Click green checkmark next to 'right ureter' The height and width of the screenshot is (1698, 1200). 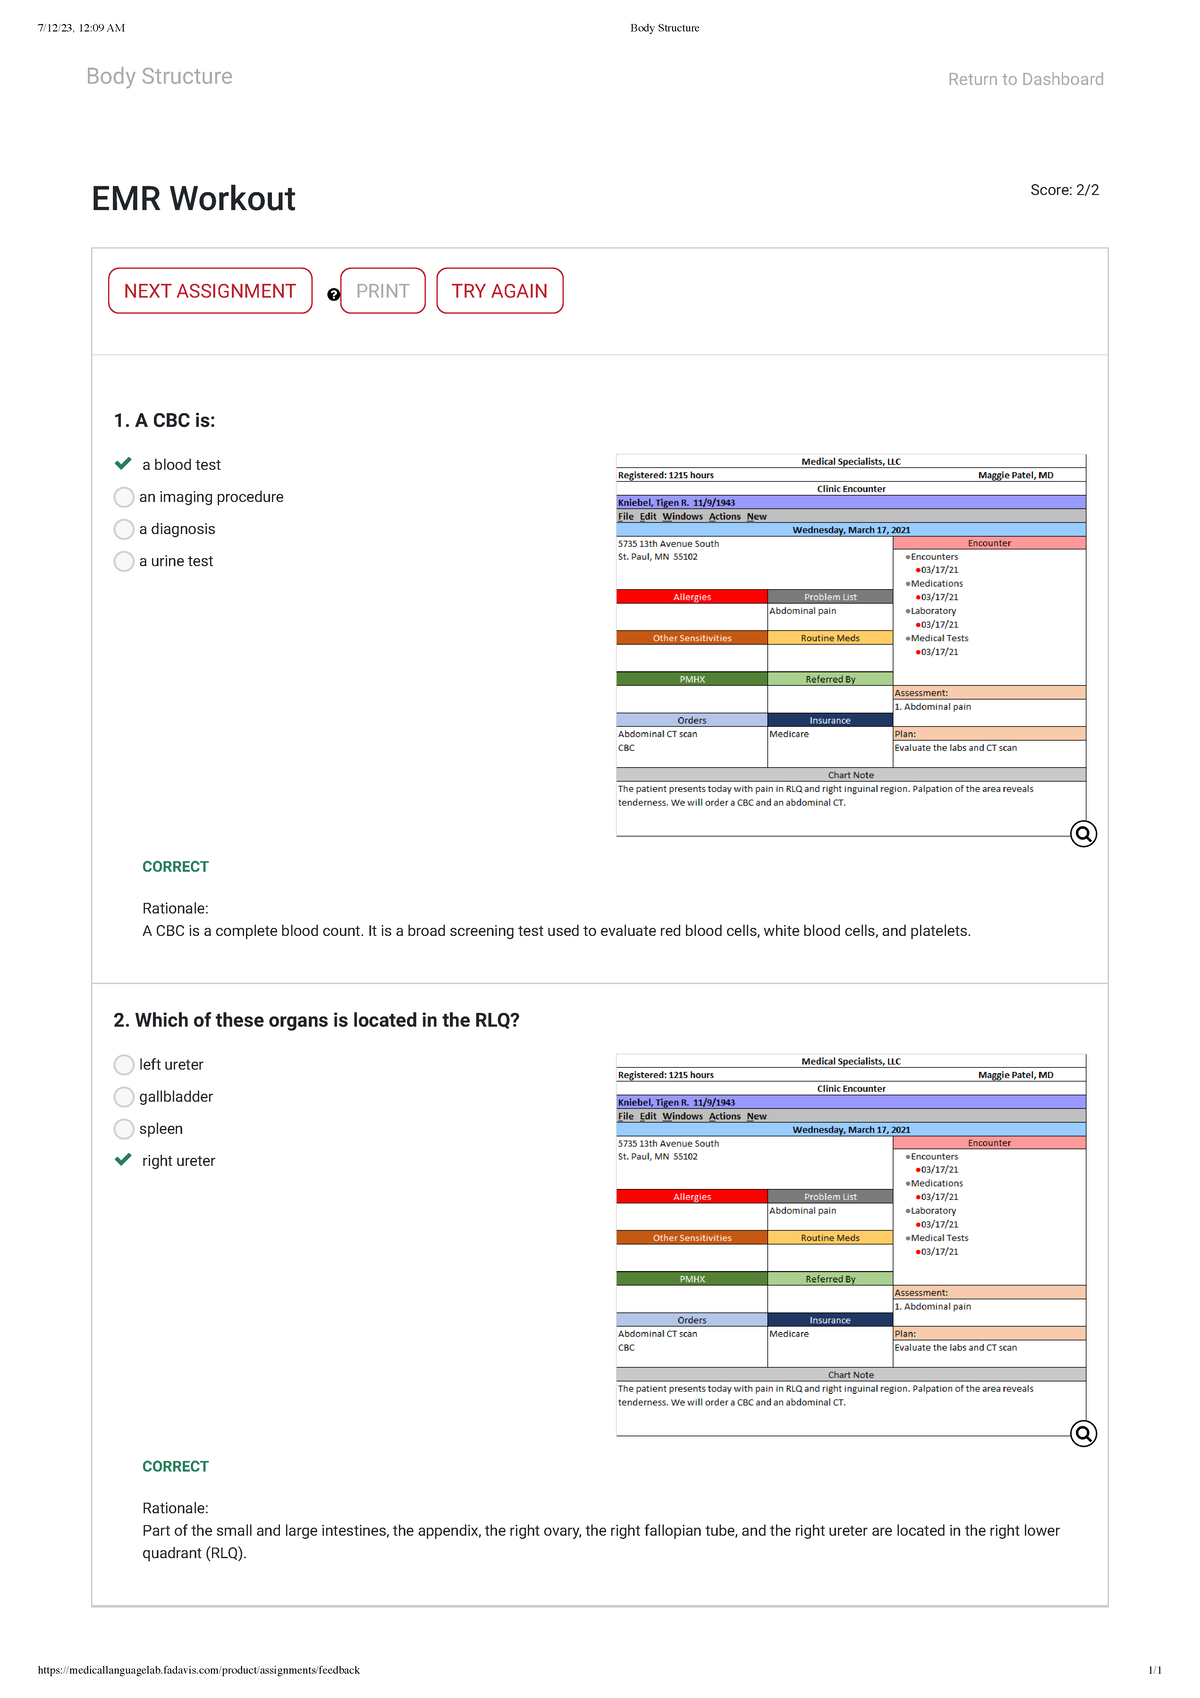(x=123, y=1160)
